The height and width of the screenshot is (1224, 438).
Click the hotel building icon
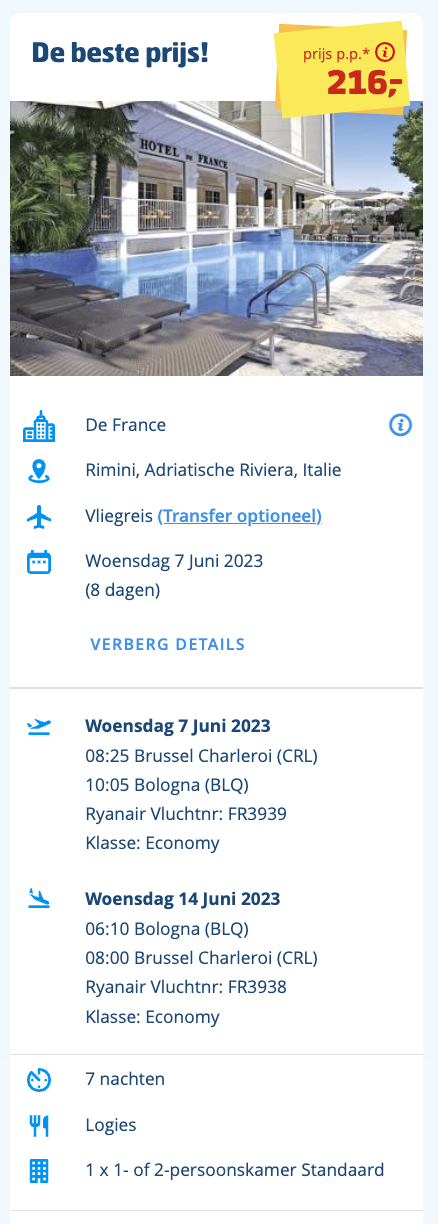(39, 426)
